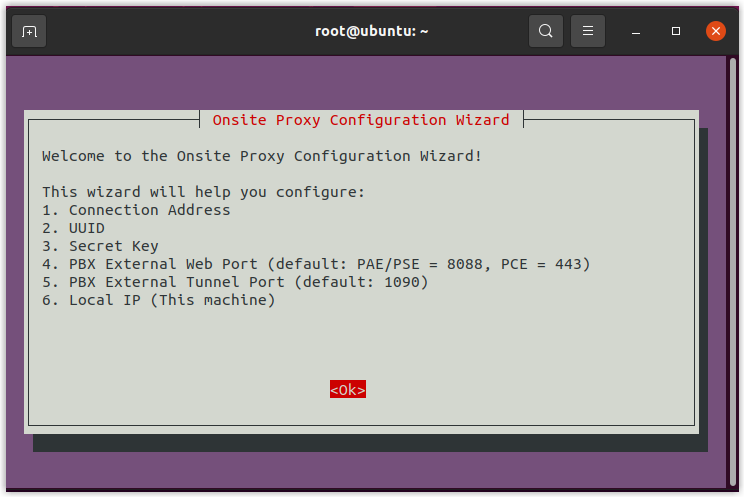Minimize the terminal window
This screenshot has width=745, height=498.
point(636,31)
